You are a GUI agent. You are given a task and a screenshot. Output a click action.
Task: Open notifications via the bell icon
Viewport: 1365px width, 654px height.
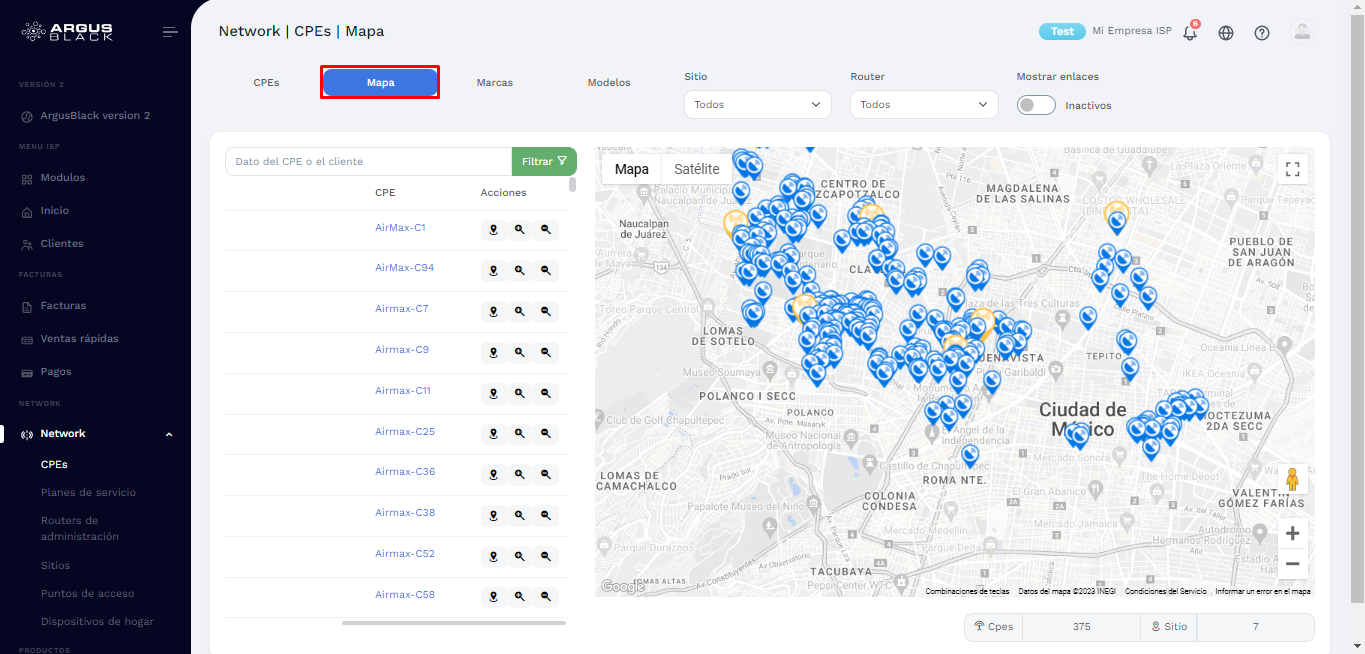point(1189,32)
